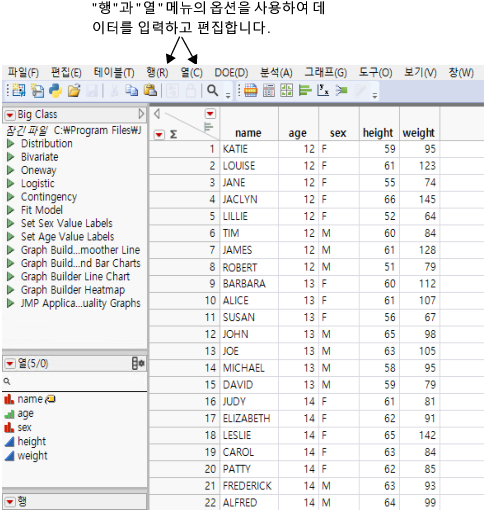Run Graph Builder Heatmap via green triangle
This screenshot has width=486, height=512.
[x=11, y=290]
